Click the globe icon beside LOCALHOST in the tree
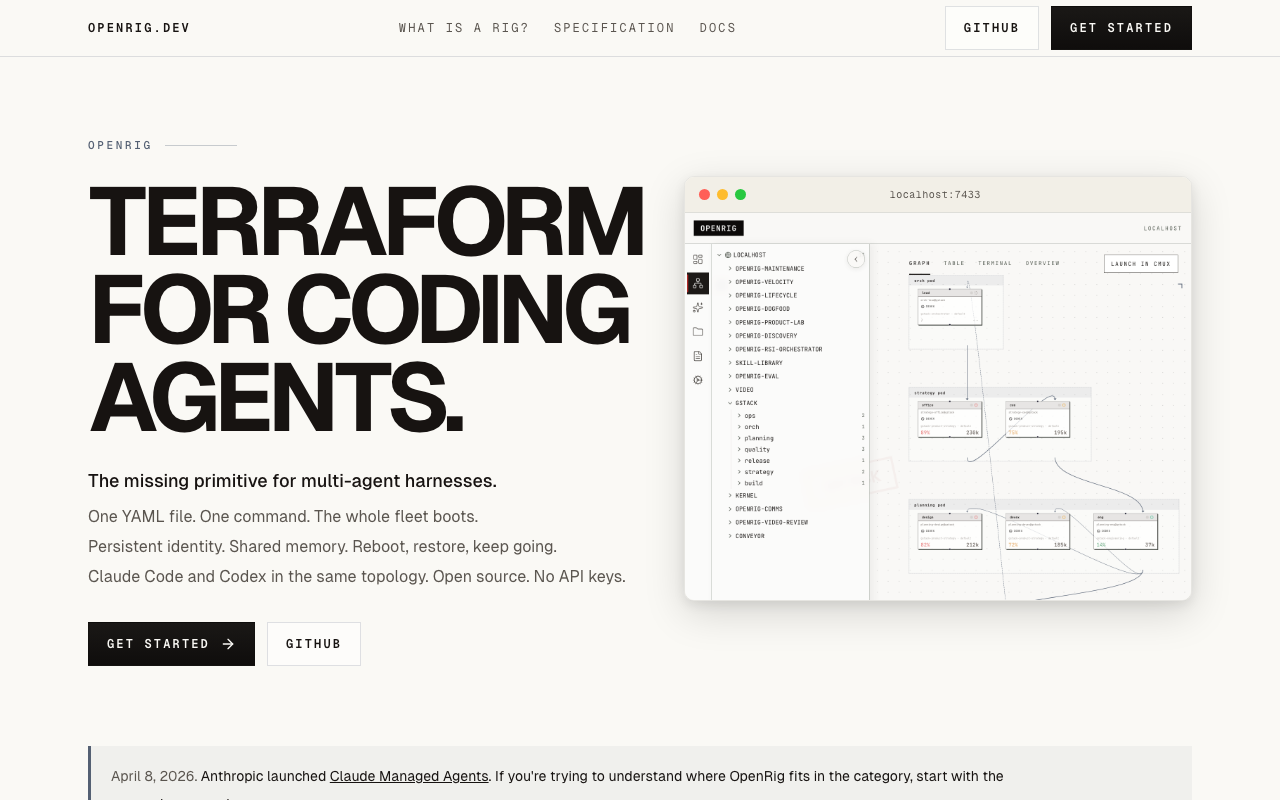1280x800 pixels. click(728, 255)
